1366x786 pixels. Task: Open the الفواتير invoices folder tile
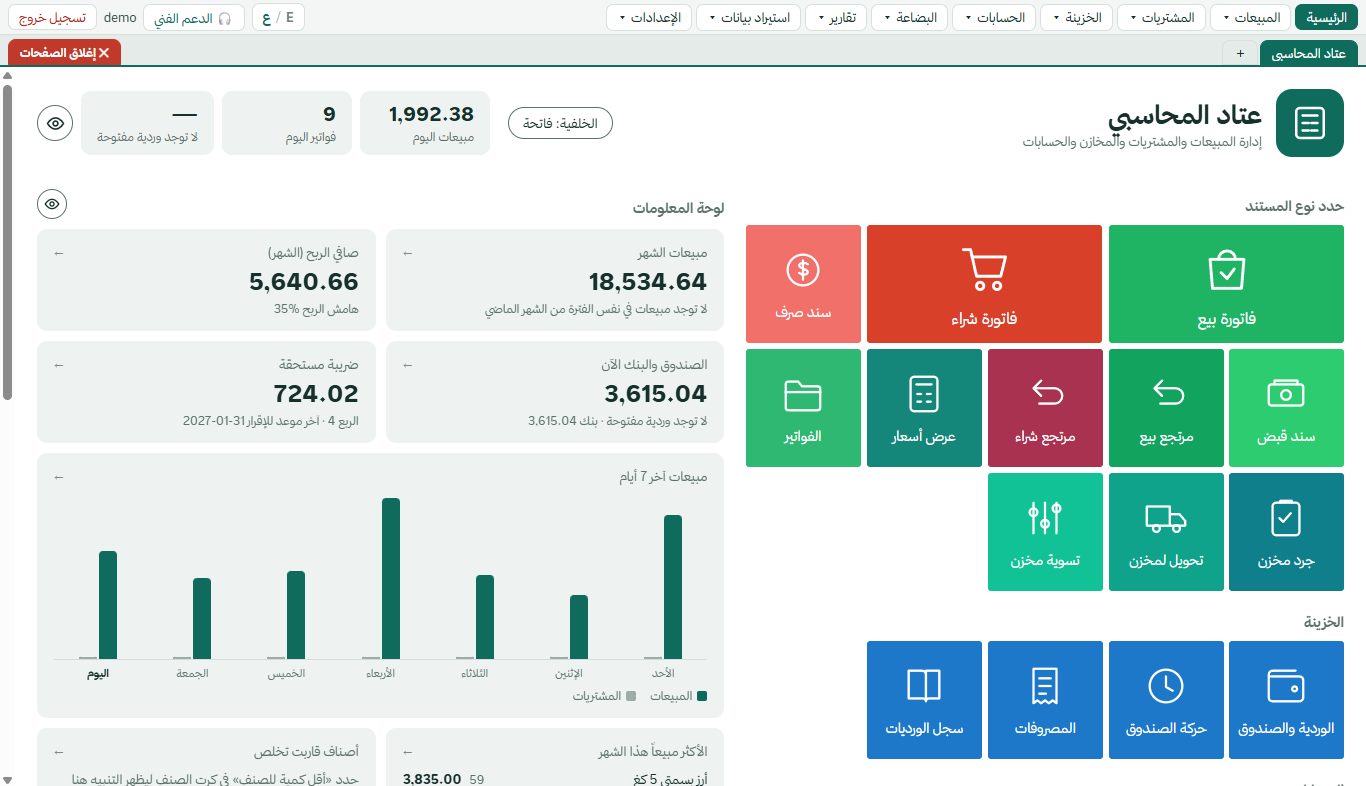(803, 408)
